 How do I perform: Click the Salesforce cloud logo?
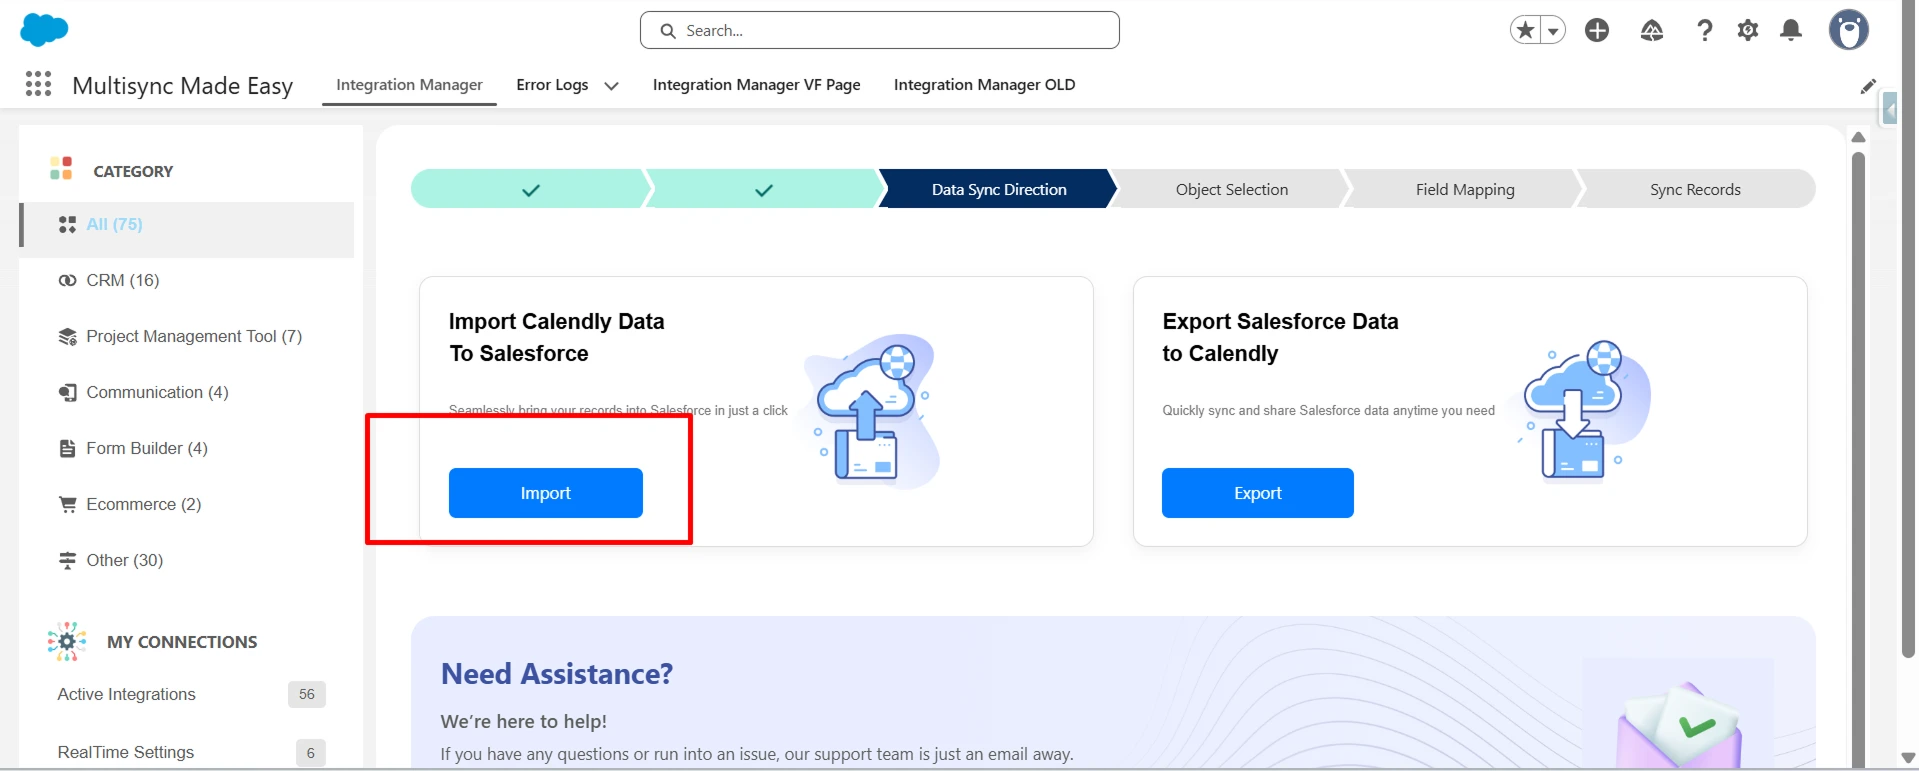(x=44, y=30)
